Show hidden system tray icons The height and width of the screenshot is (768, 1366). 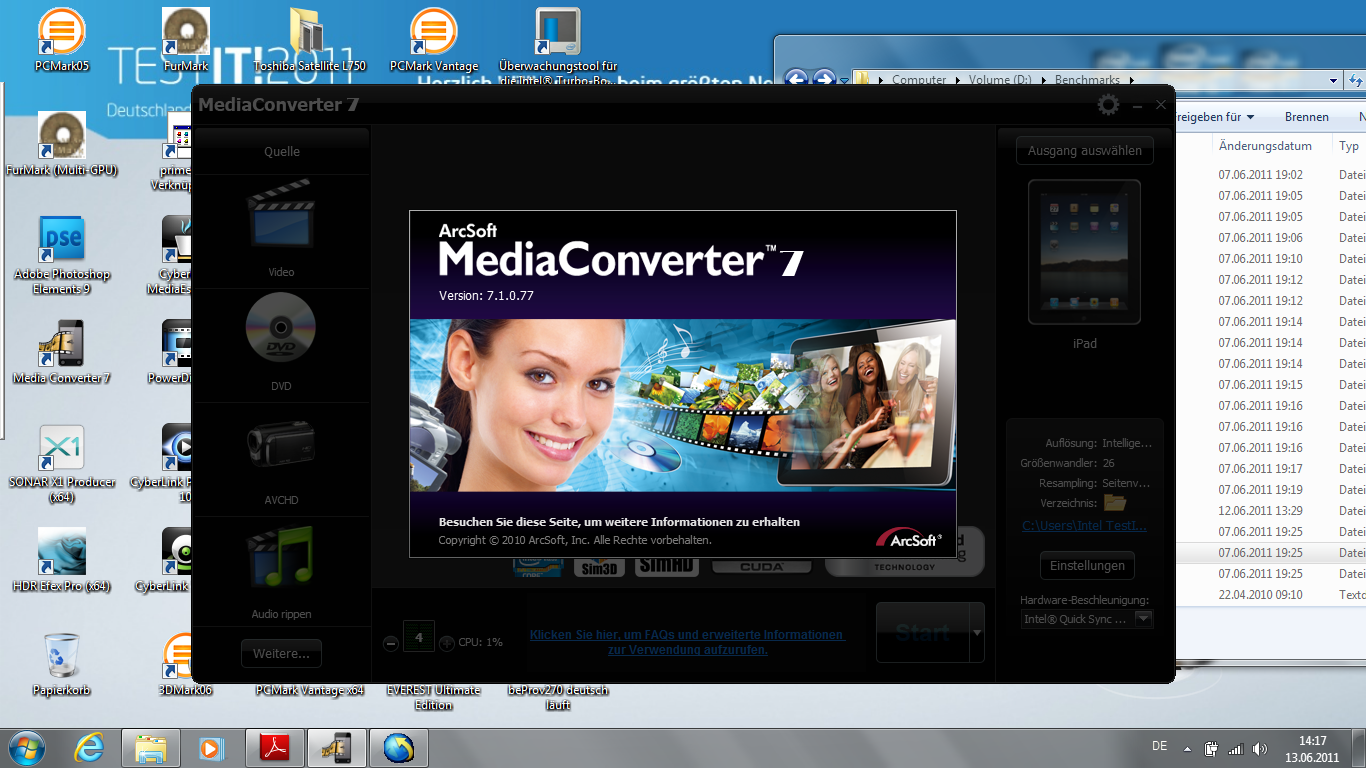point(1187,748)
